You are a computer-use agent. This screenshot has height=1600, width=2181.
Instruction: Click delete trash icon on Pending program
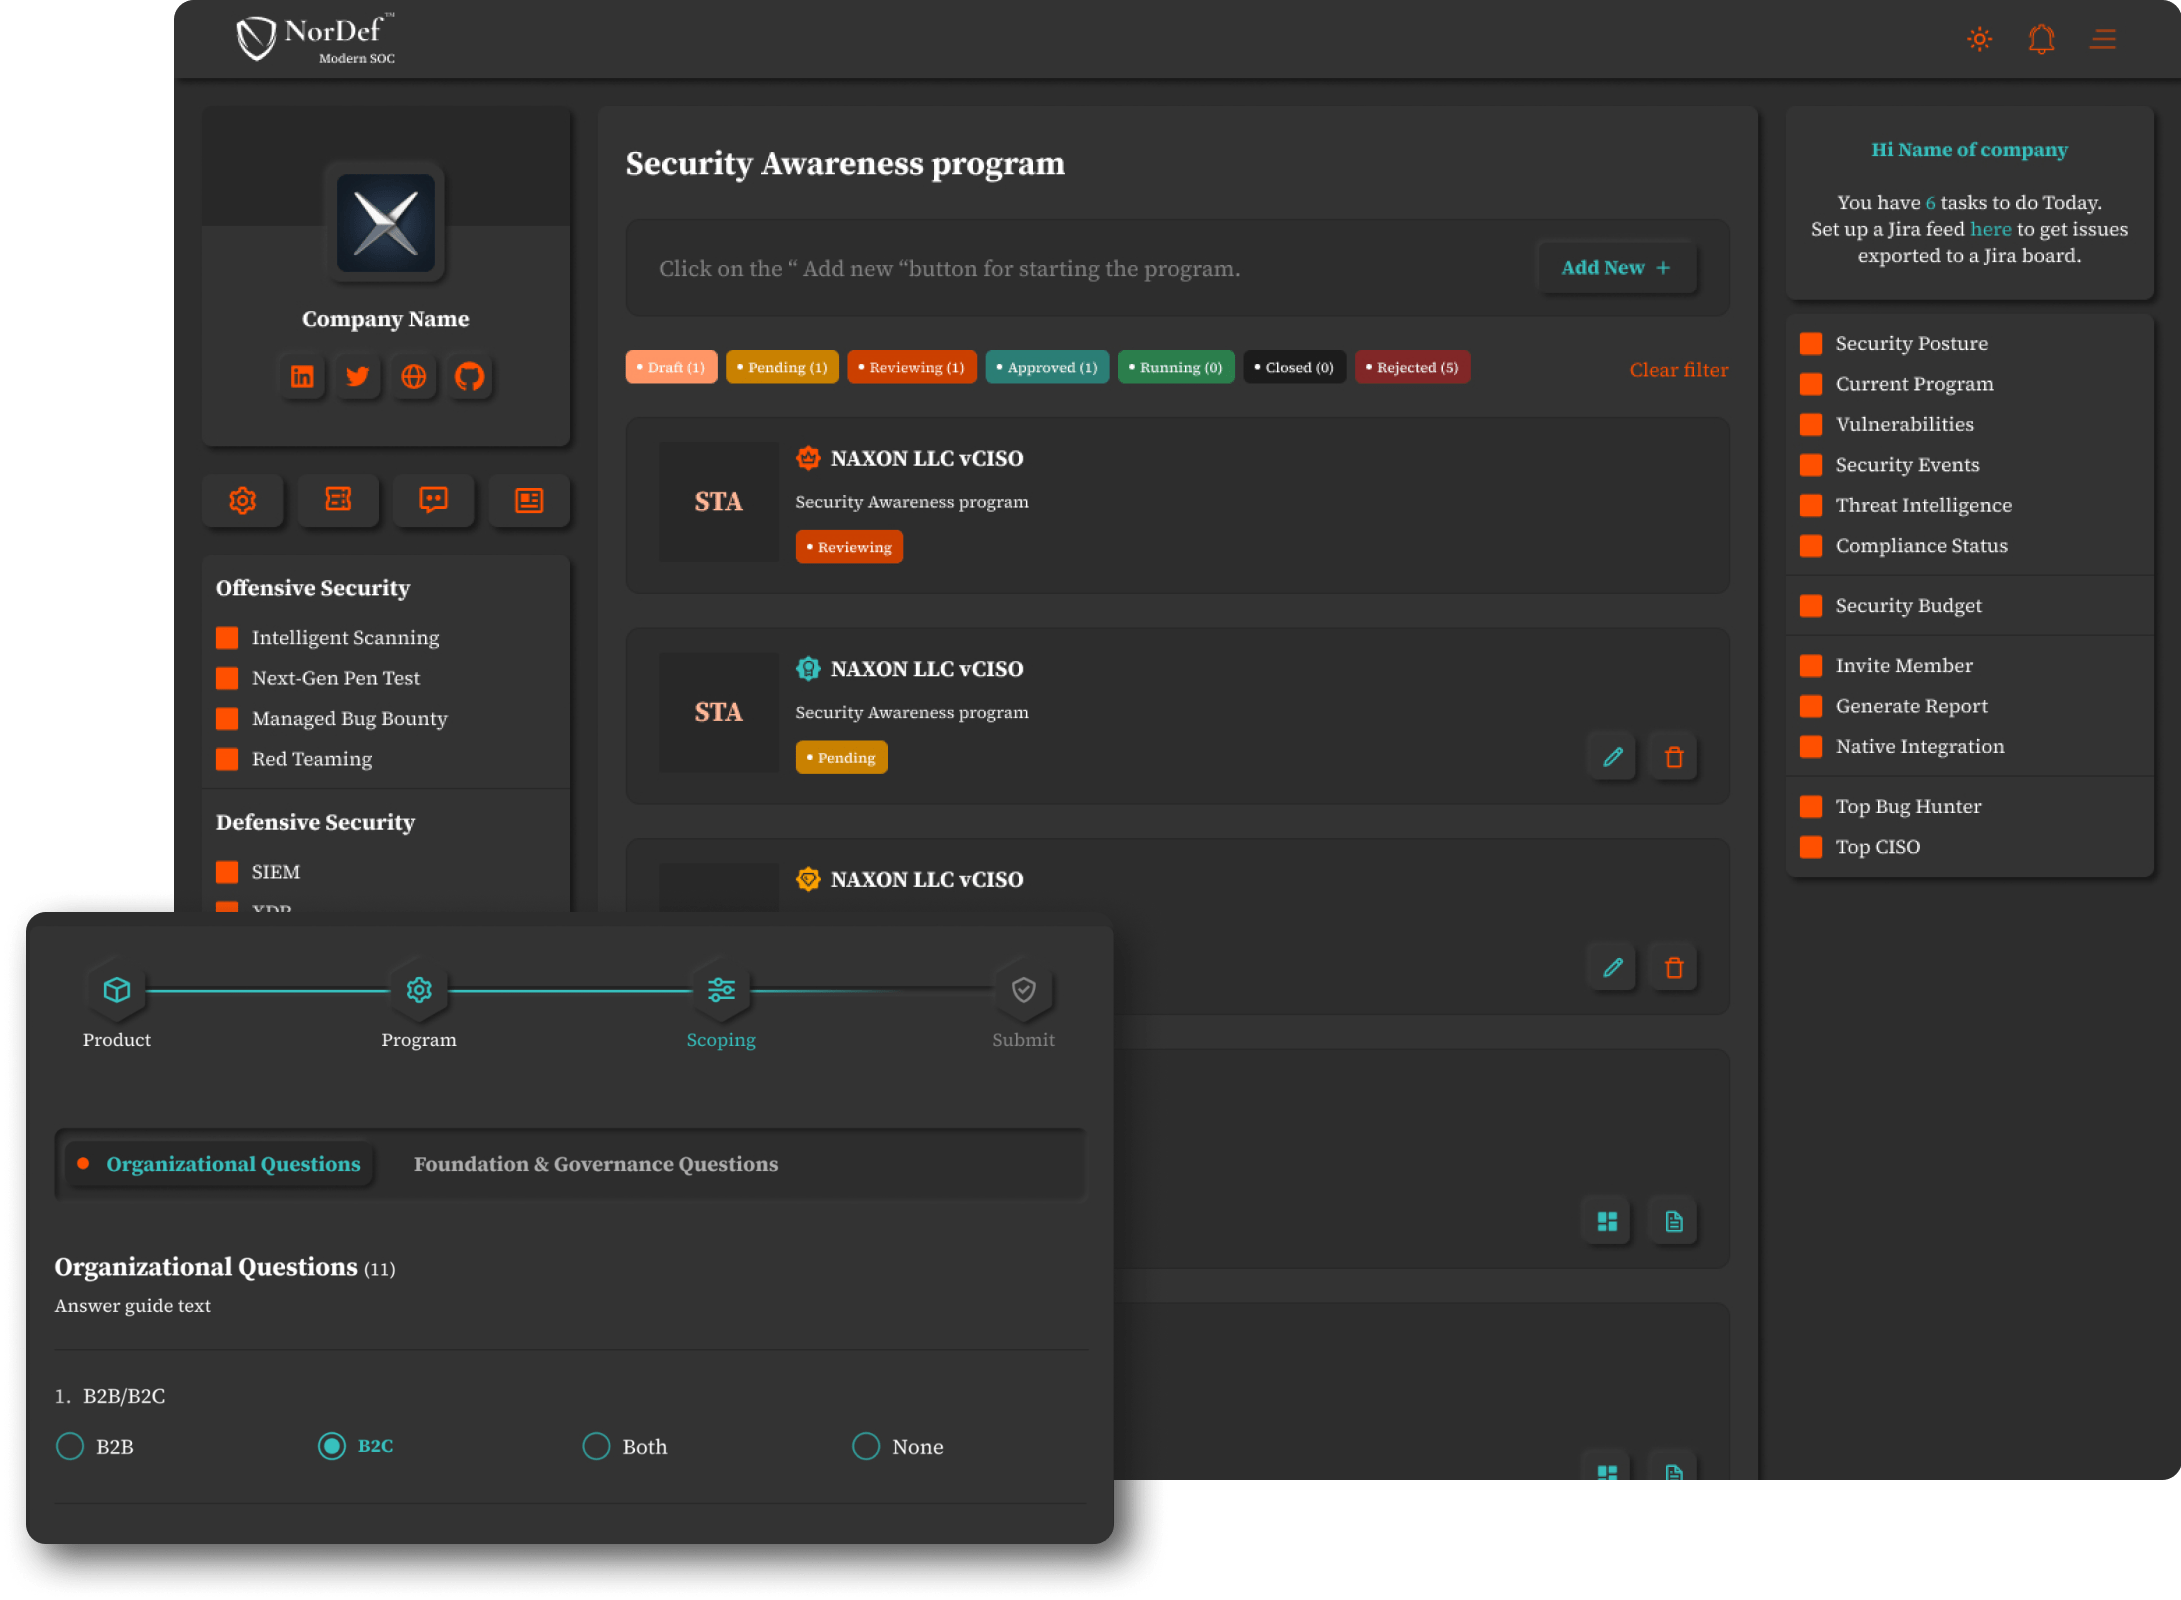(x=1673, y=757)
